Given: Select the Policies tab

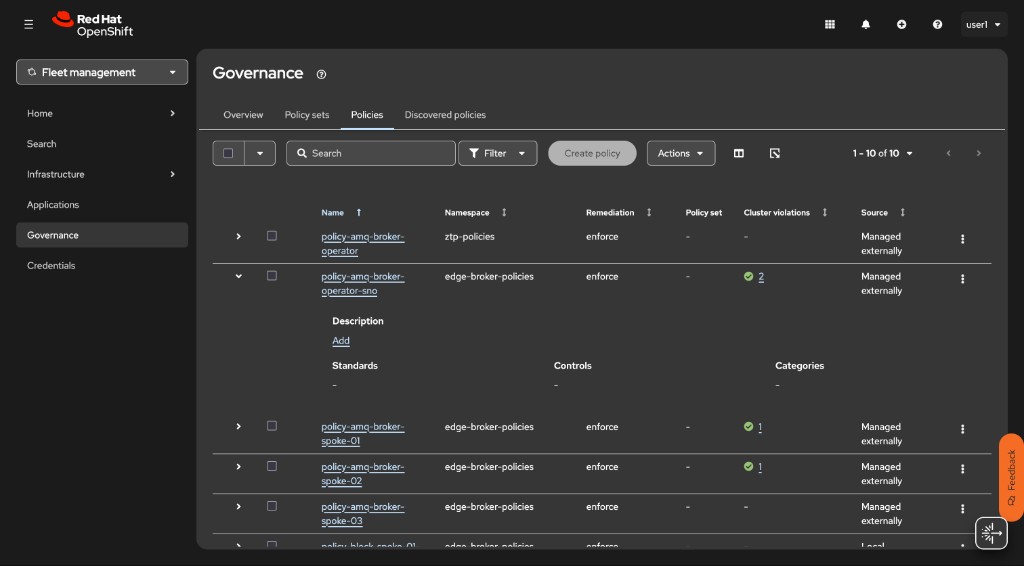Looking at the screenshot, I should pos(367,115).
